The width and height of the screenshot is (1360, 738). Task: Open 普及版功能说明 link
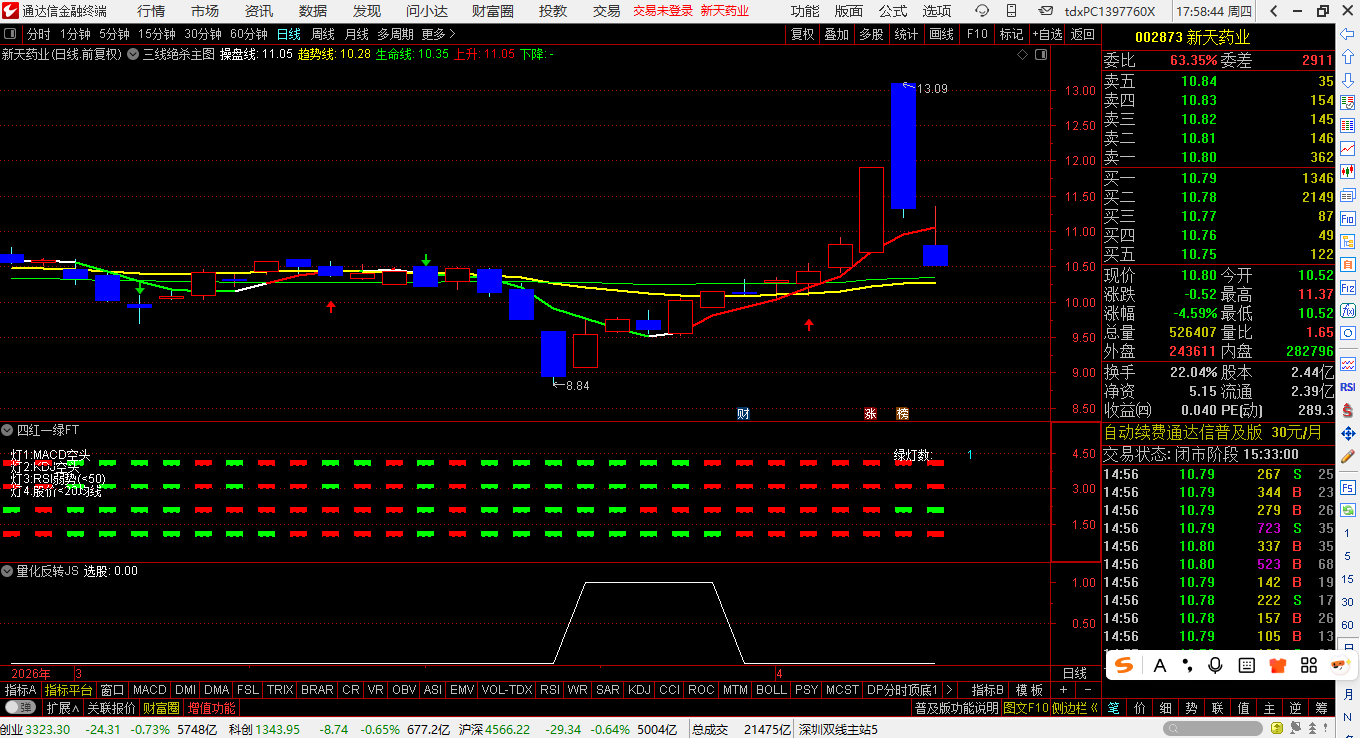(x=956, y=708)
